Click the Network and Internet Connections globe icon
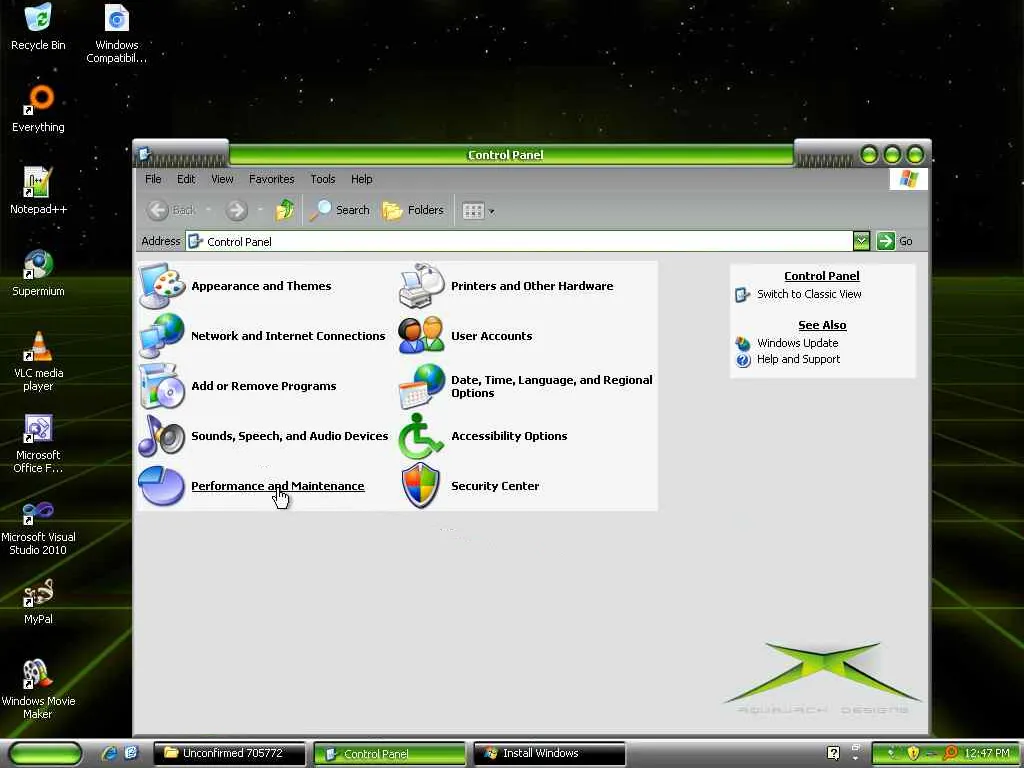Viewport: 1024px width, 768px height. (162, 336)
